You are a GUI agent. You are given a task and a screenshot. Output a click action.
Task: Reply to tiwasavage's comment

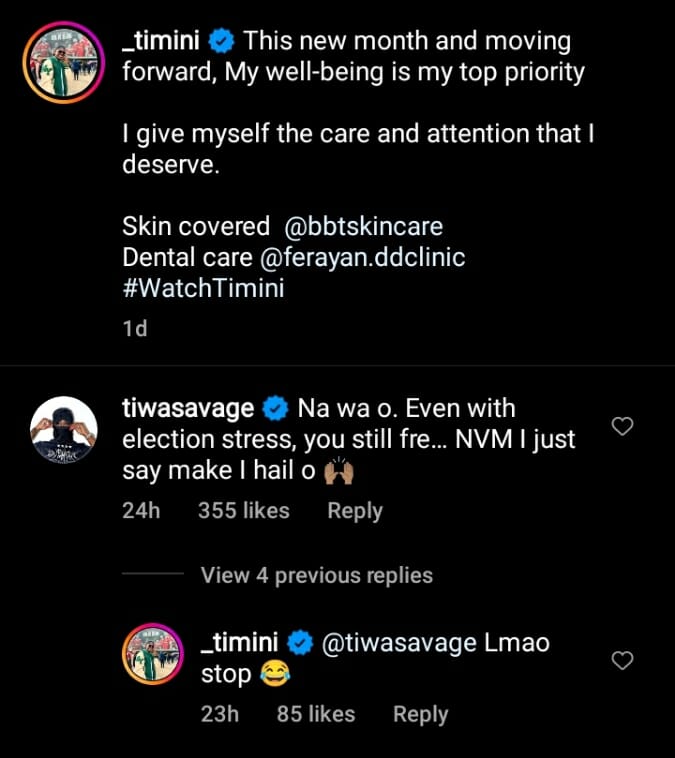coord(355,511)
